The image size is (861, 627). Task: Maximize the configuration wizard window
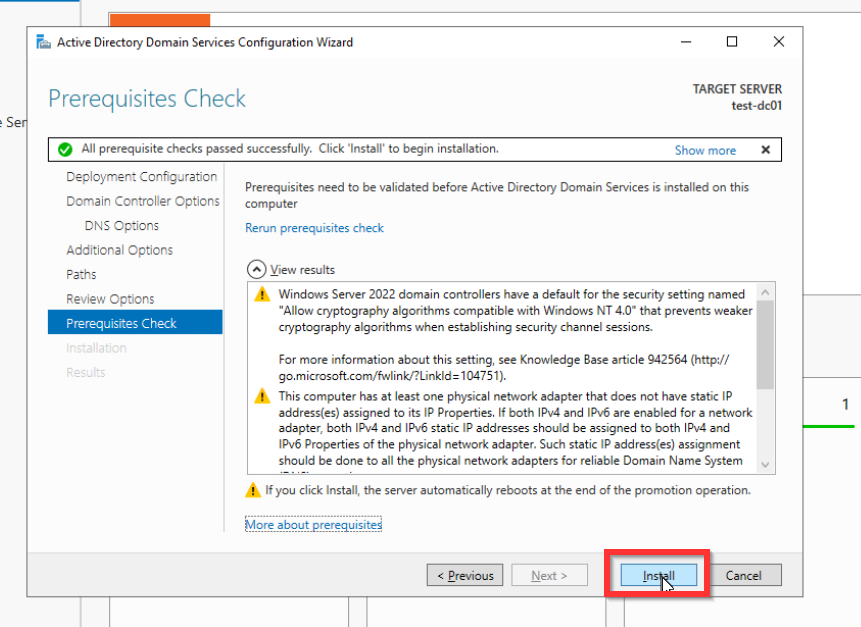click(x=732, y=42)
